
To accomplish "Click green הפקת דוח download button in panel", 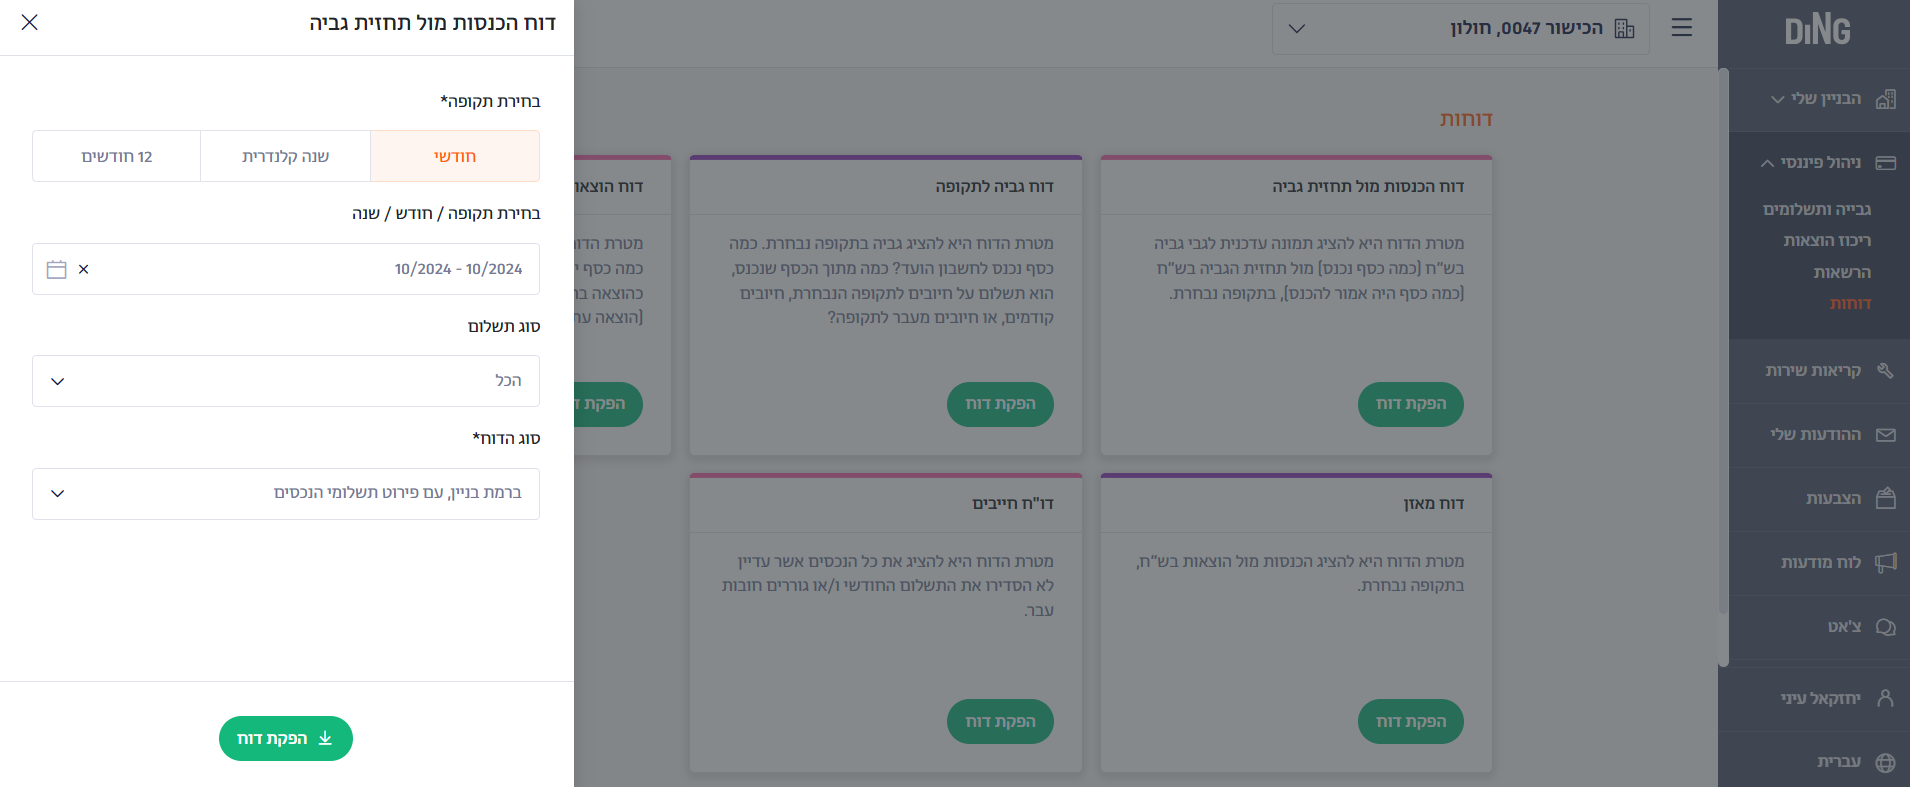I will pos(286,738).
